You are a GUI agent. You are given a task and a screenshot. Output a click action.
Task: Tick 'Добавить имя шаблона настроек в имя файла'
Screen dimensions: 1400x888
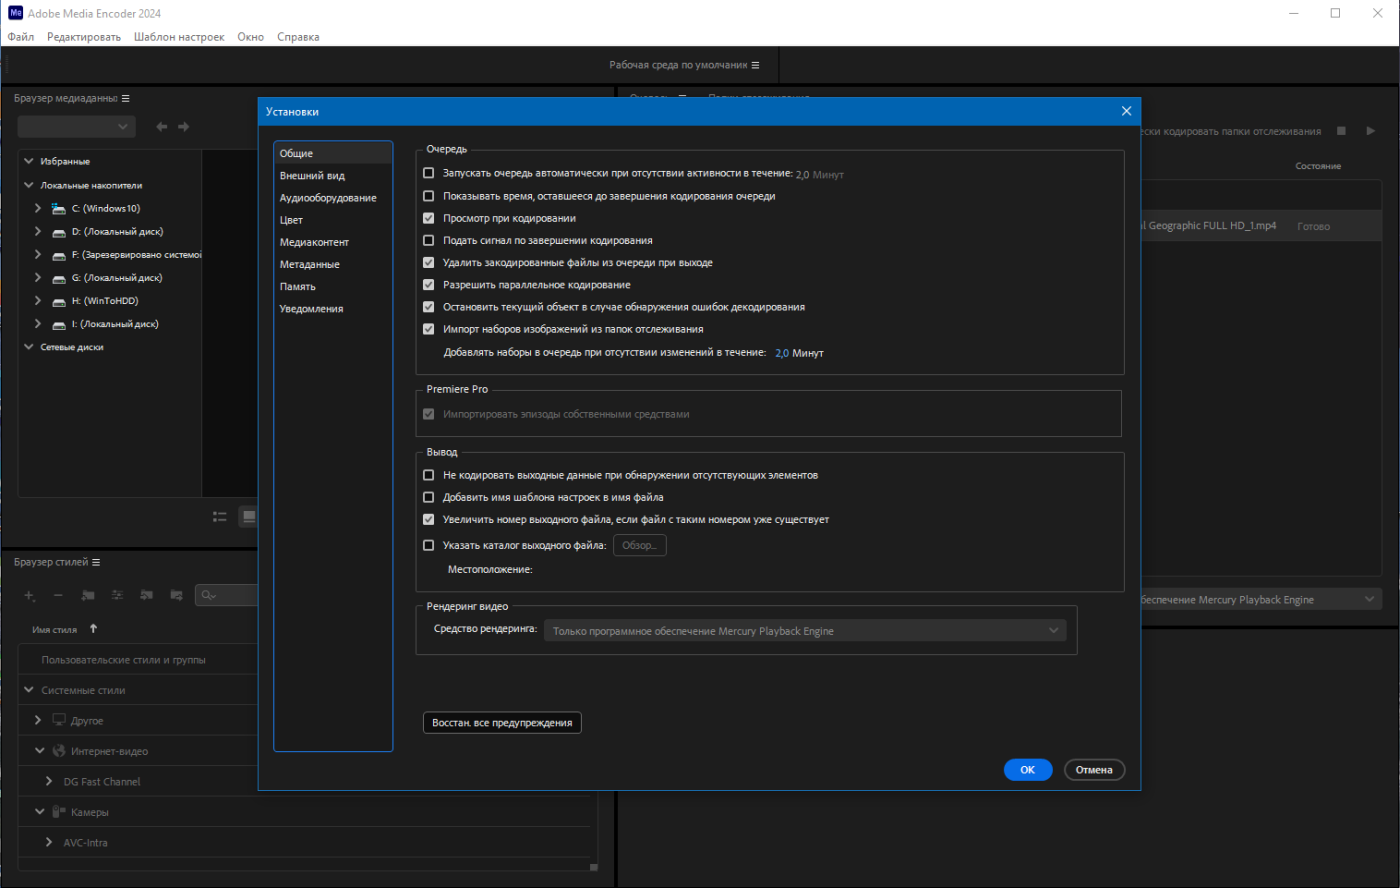click(429, 497)
